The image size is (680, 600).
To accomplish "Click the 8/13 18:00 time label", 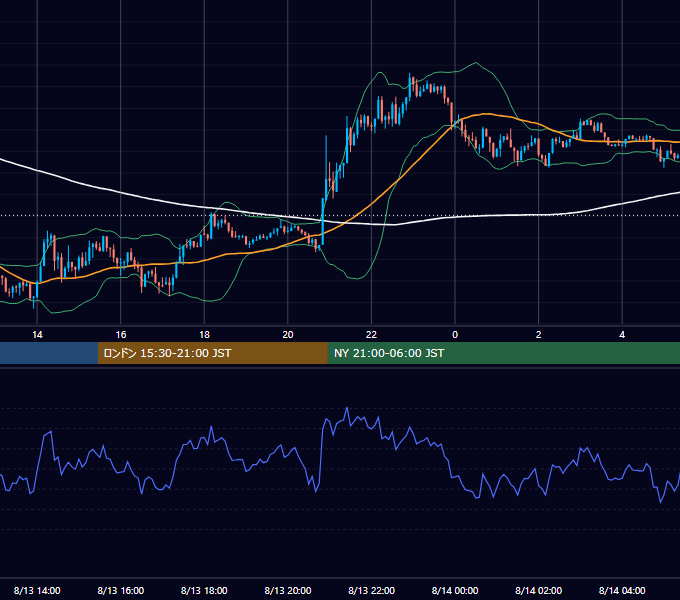I will tap(204, 590).
